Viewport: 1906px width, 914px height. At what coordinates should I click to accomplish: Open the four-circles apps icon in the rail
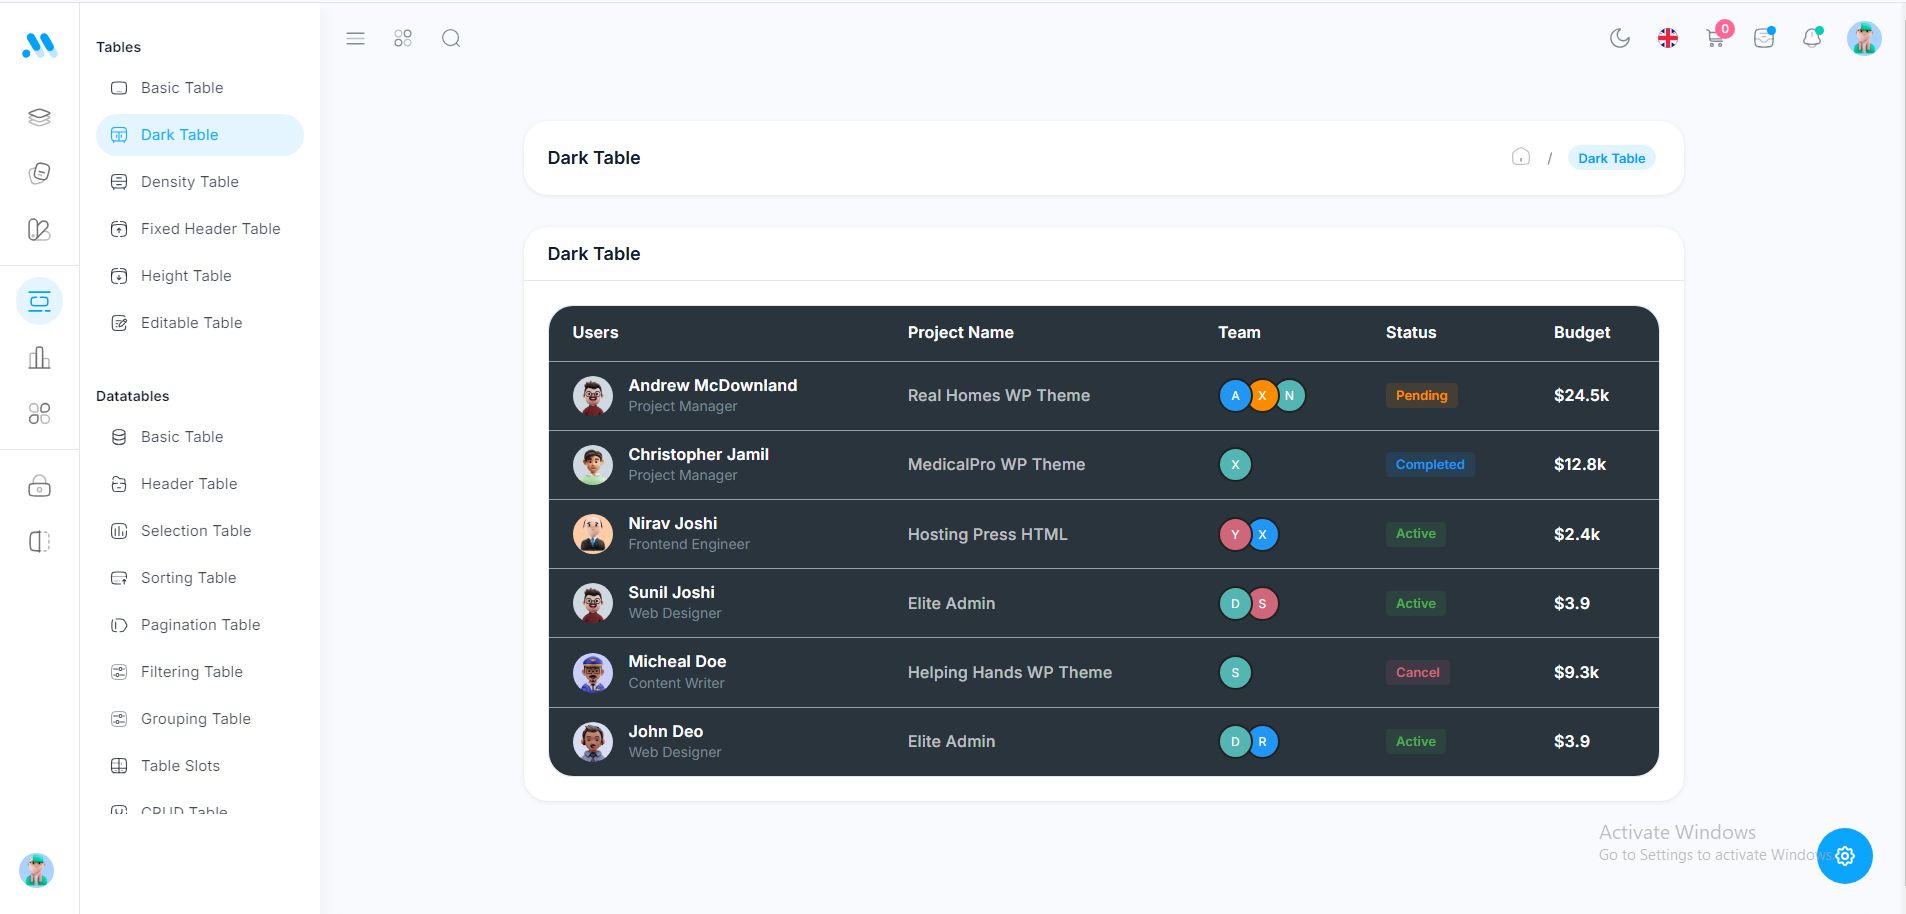(39, 414)
